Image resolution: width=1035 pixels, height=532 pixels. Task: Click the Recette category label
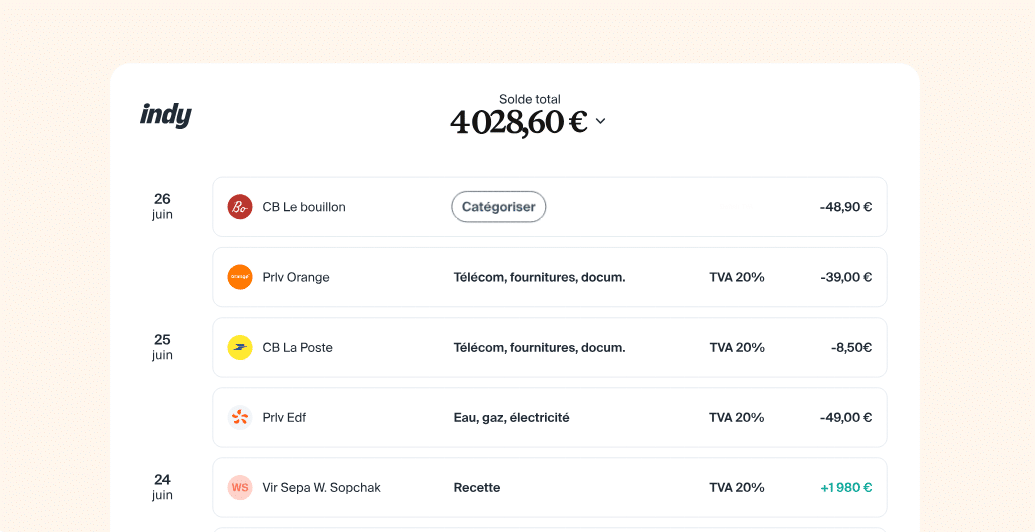click(x=477, y=488)
